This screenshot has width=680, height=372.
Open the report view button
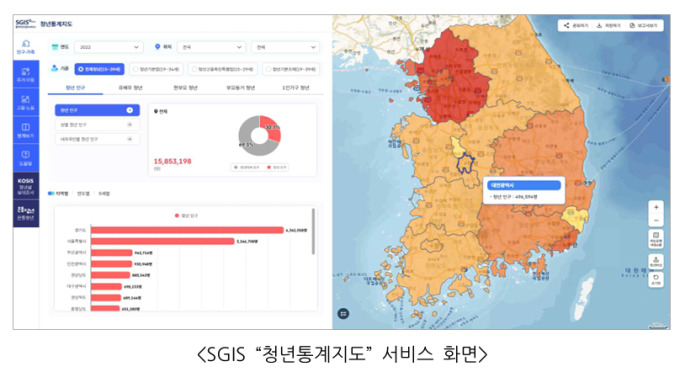[644, 26]
